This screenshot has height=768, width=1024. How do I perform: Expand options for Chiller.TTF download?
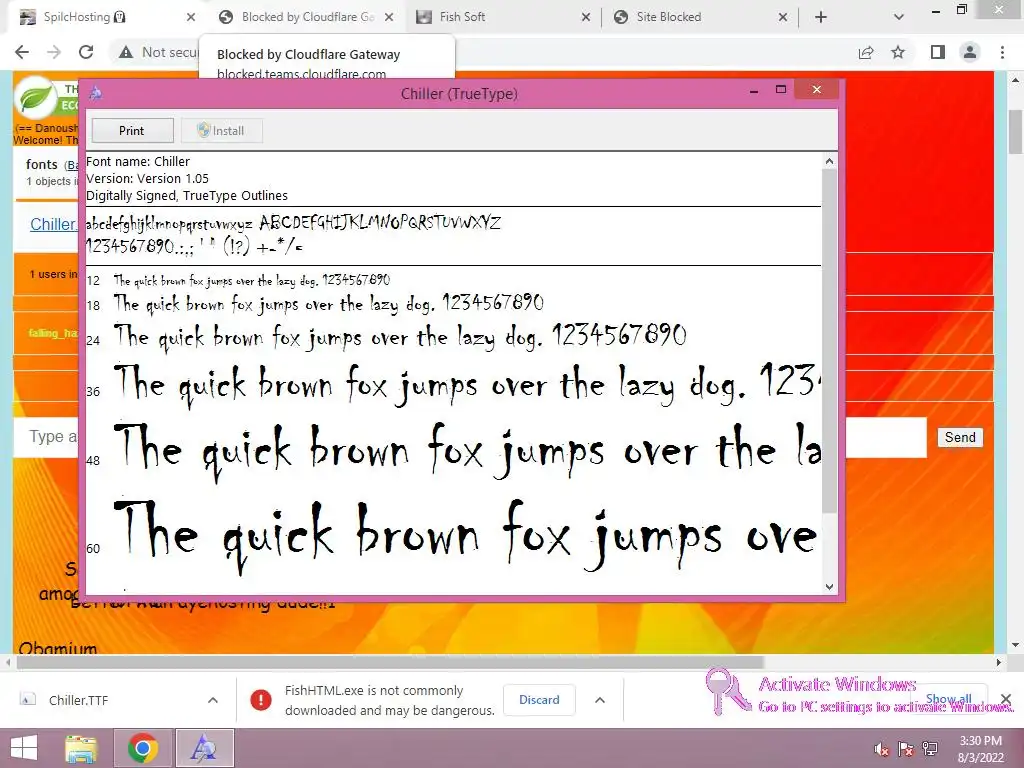coord(213,700)
